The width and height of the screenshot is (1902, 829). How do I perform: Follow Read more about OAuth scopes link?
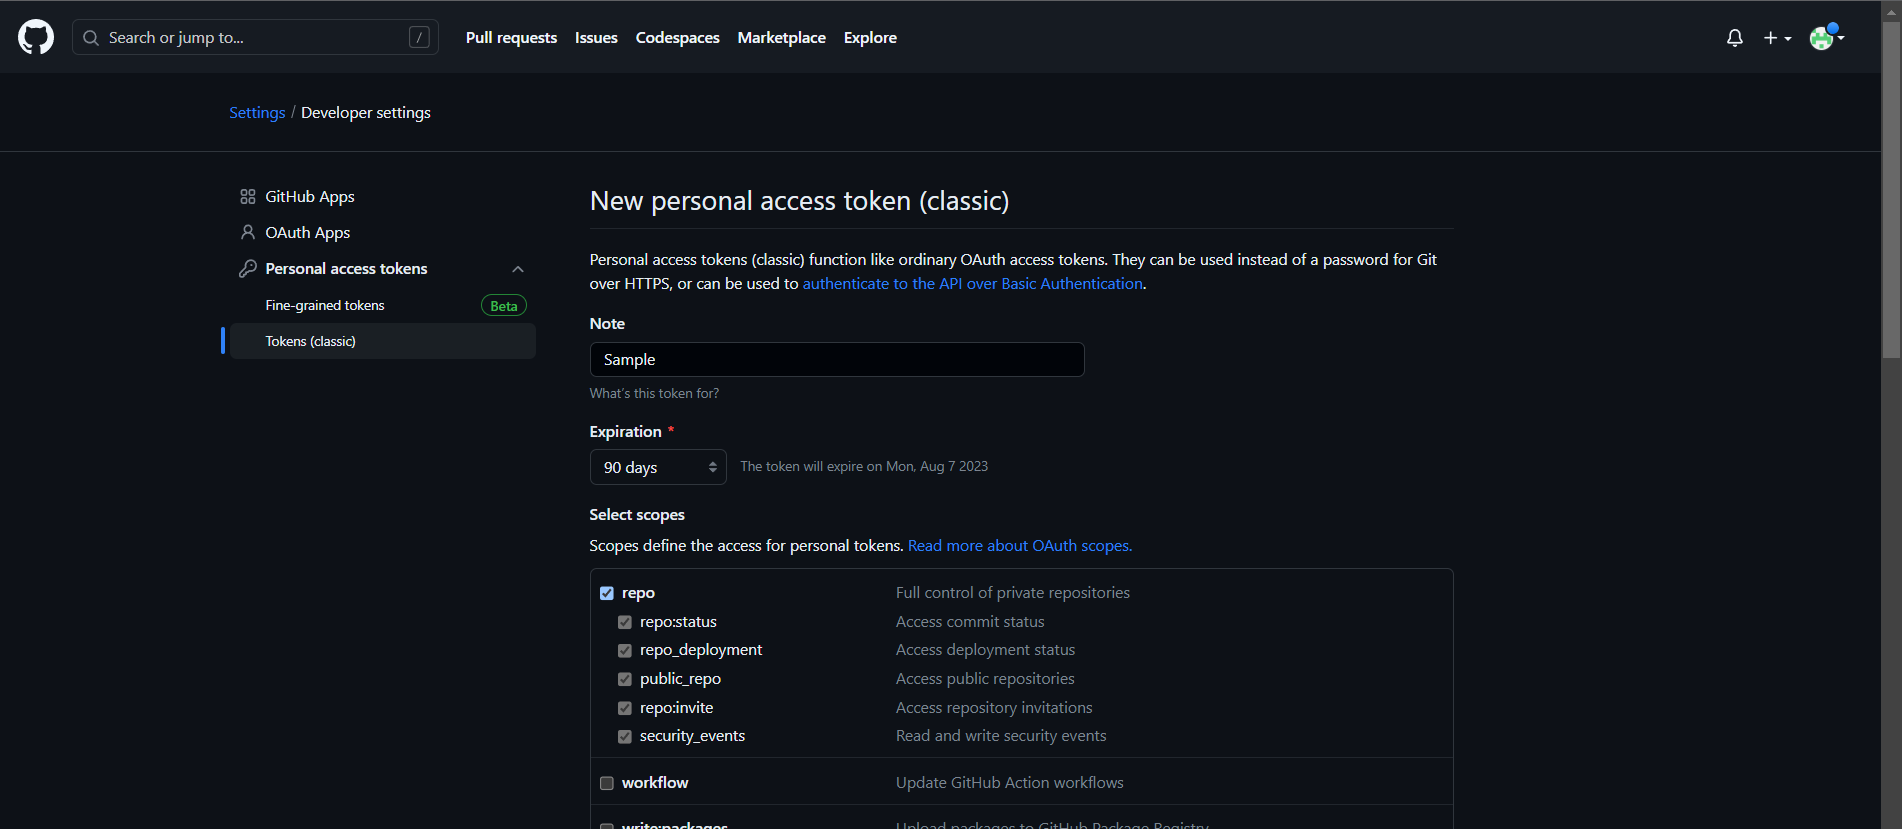1020,546
